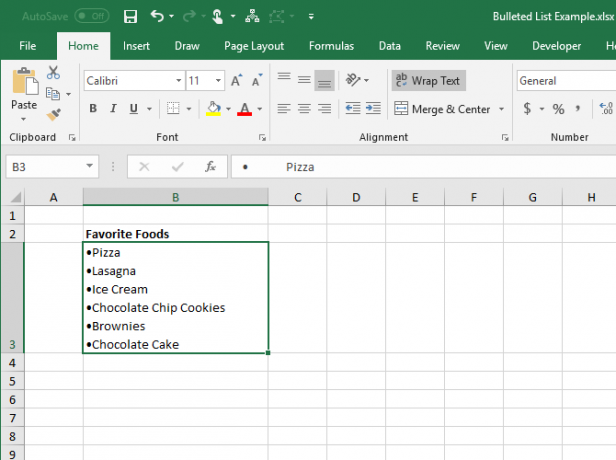
Task: Switch to the Review tab
Action: tap(442, 46)
